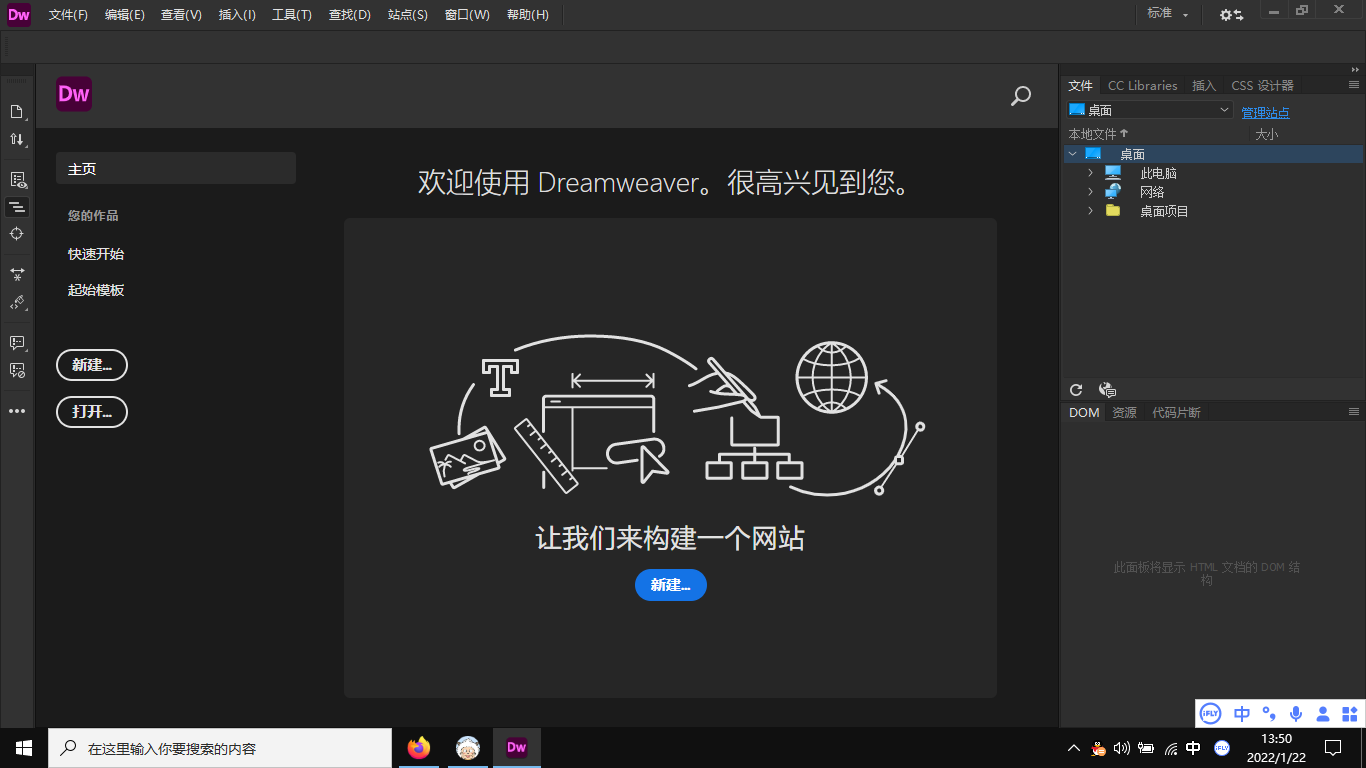Switch to the CSS 设计器 tab

pyautogui.click(x=1262, y=86)
